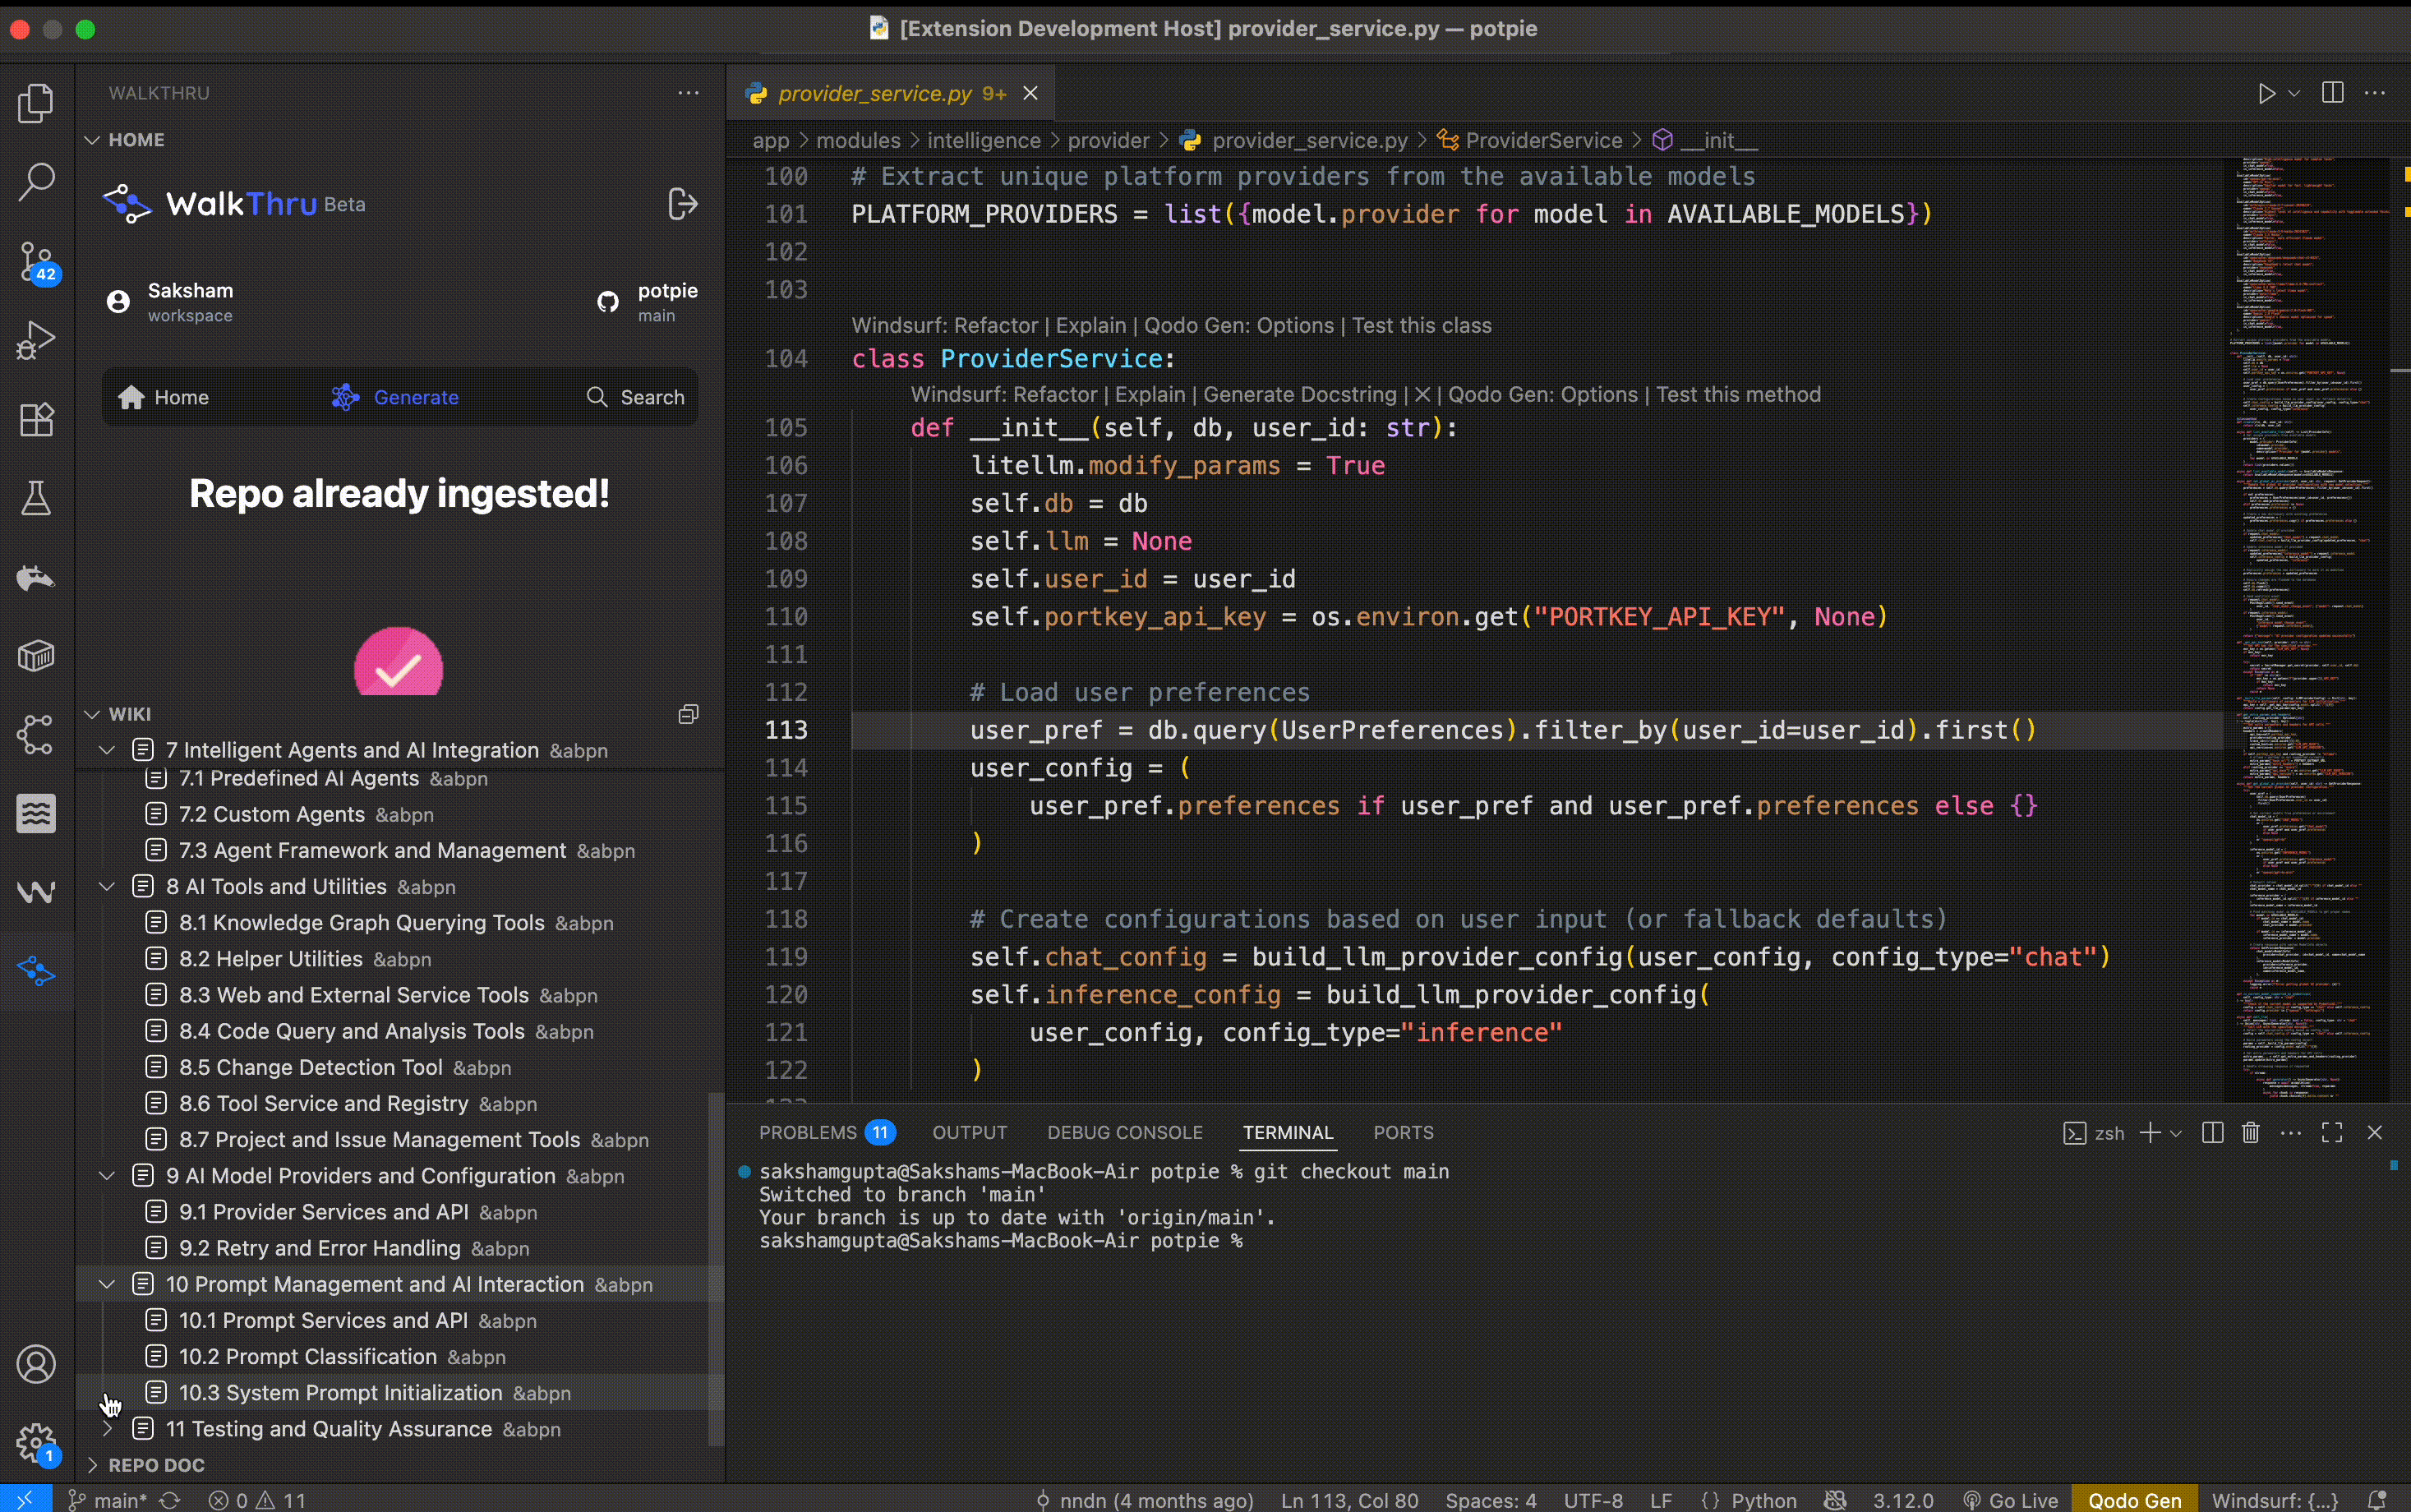Synchronize changes icon in status bar
The width and height of the screenshot is (2411, 1512).
(171, 1500)
